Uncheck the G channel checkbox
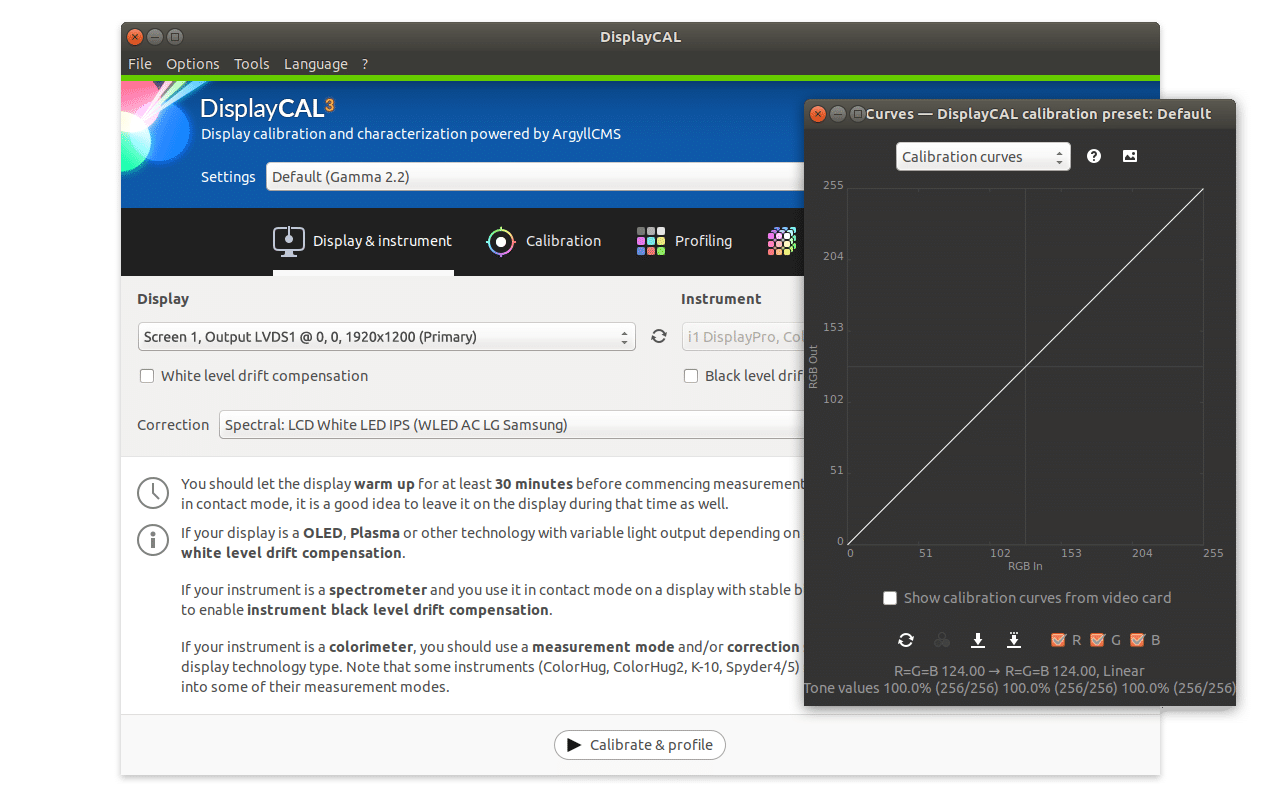Screen dimensions: 1280x800 [x=1097, y=640]
